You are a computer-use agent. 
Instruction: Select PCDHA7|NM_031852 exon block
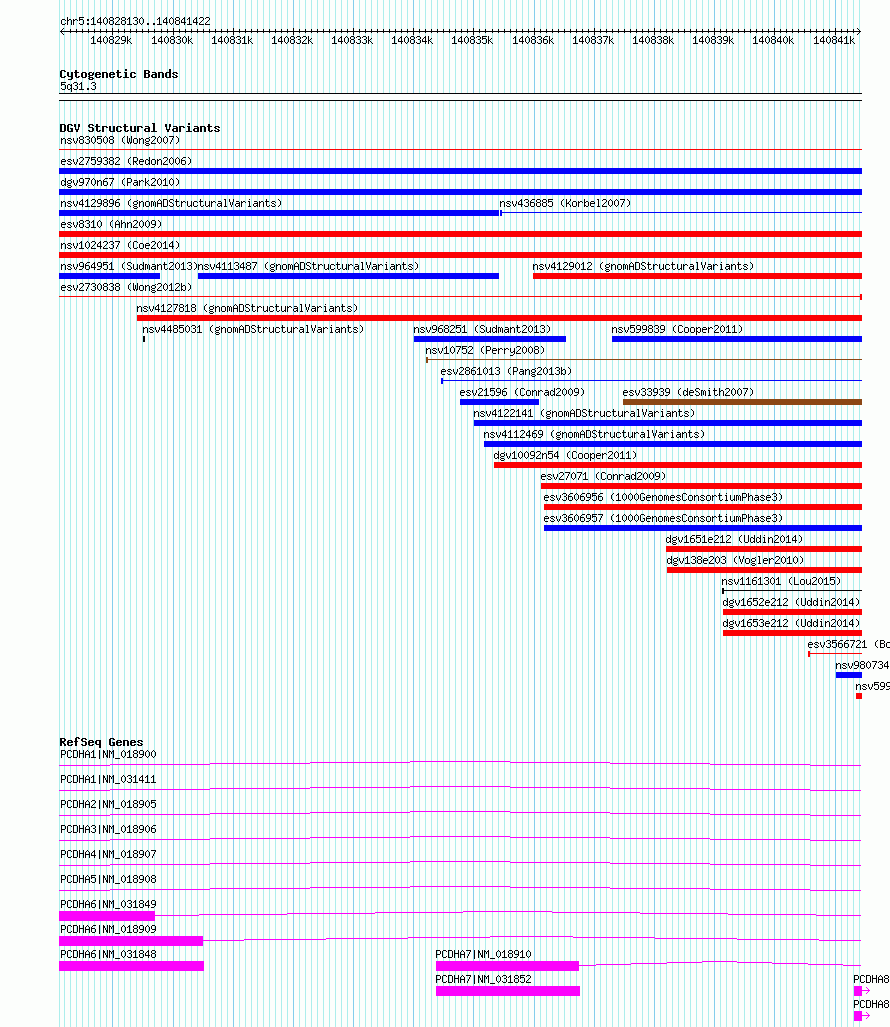(x=508, y=991)
